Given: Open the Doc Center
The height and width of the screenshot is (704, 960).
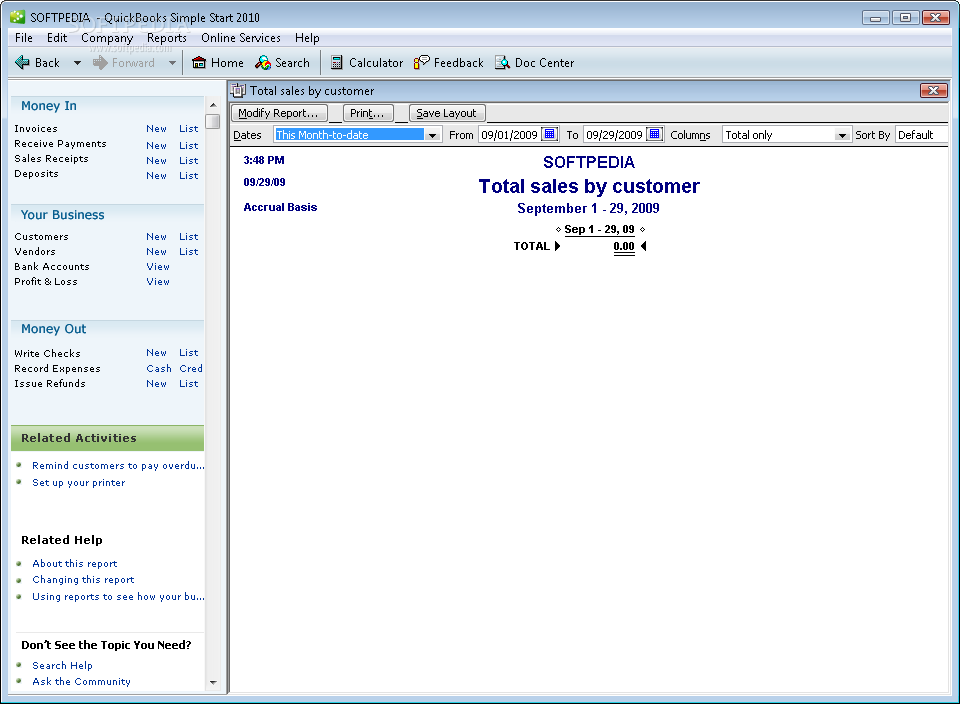Looking at the screenshot, I should click(x=534, y=62).
